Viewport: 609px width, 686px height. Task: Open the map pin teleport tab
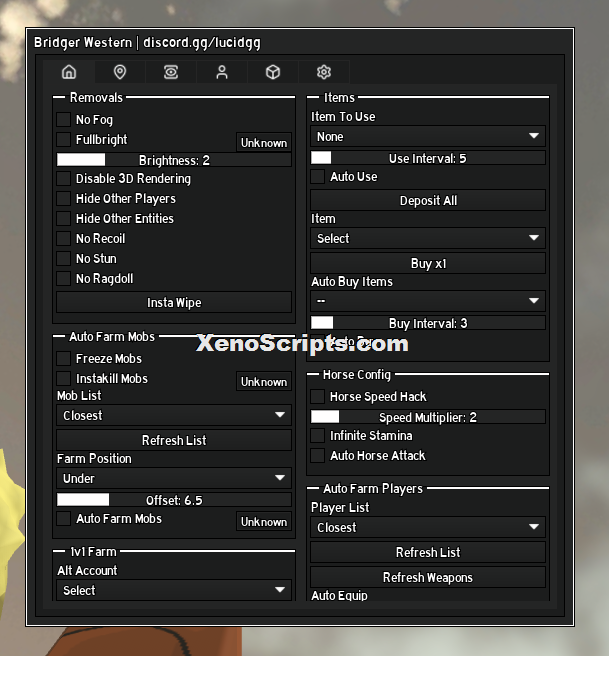tap(120, 72)
